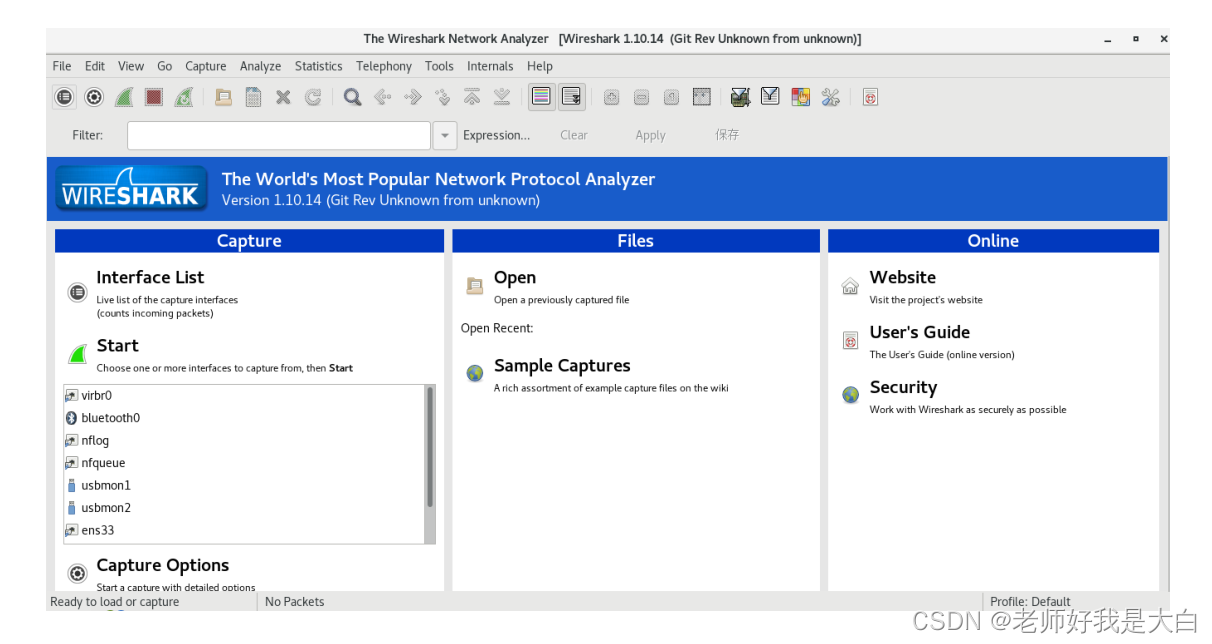This screenshot has height=644, width=1212.
Task: Open the Statistics menu
Action: tap(319, 66)
